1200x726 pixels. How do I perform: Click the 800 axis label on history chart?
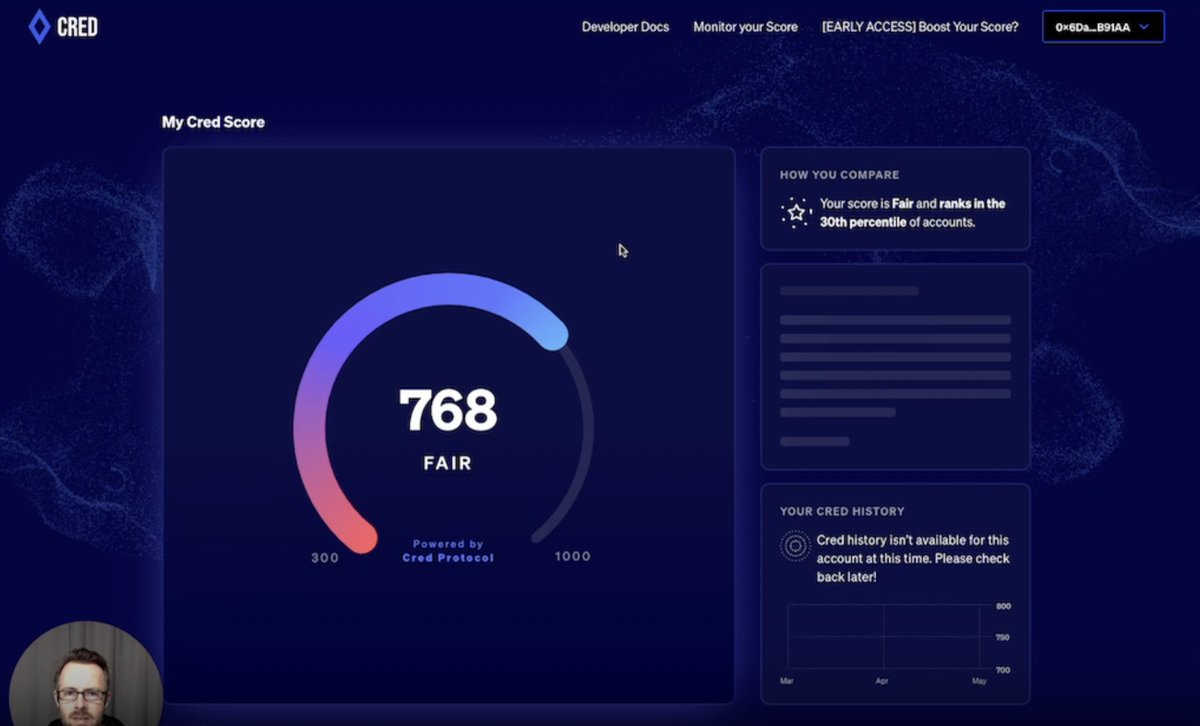tap(1003, 606)
